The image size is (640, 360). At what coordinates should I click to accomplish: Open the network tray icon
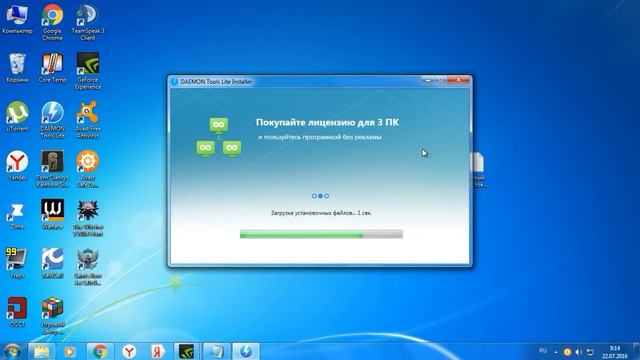(590, 352)
